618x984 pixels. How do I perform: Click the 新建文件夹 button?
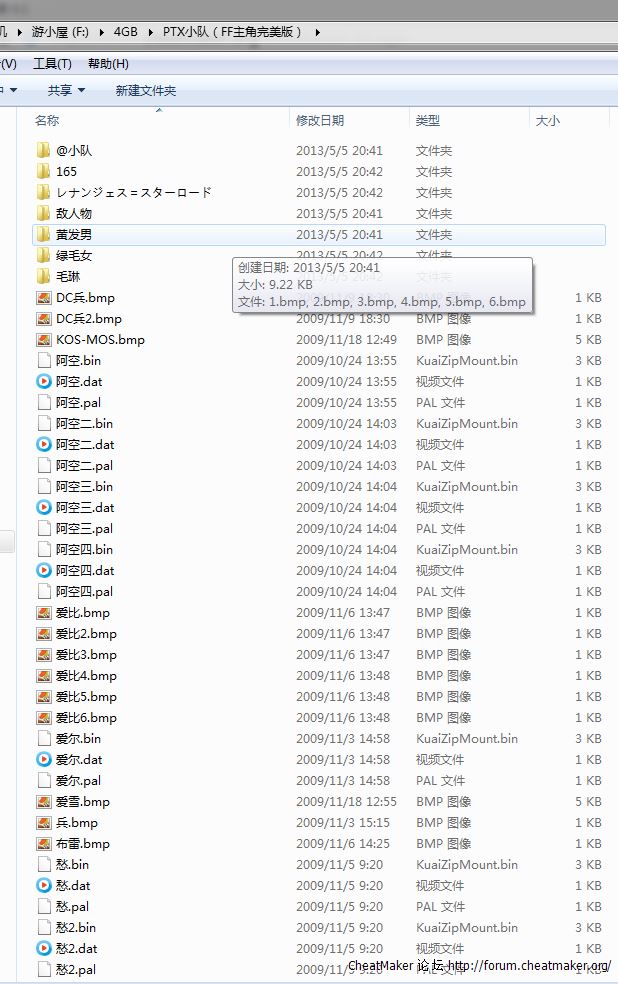point(145,90)
